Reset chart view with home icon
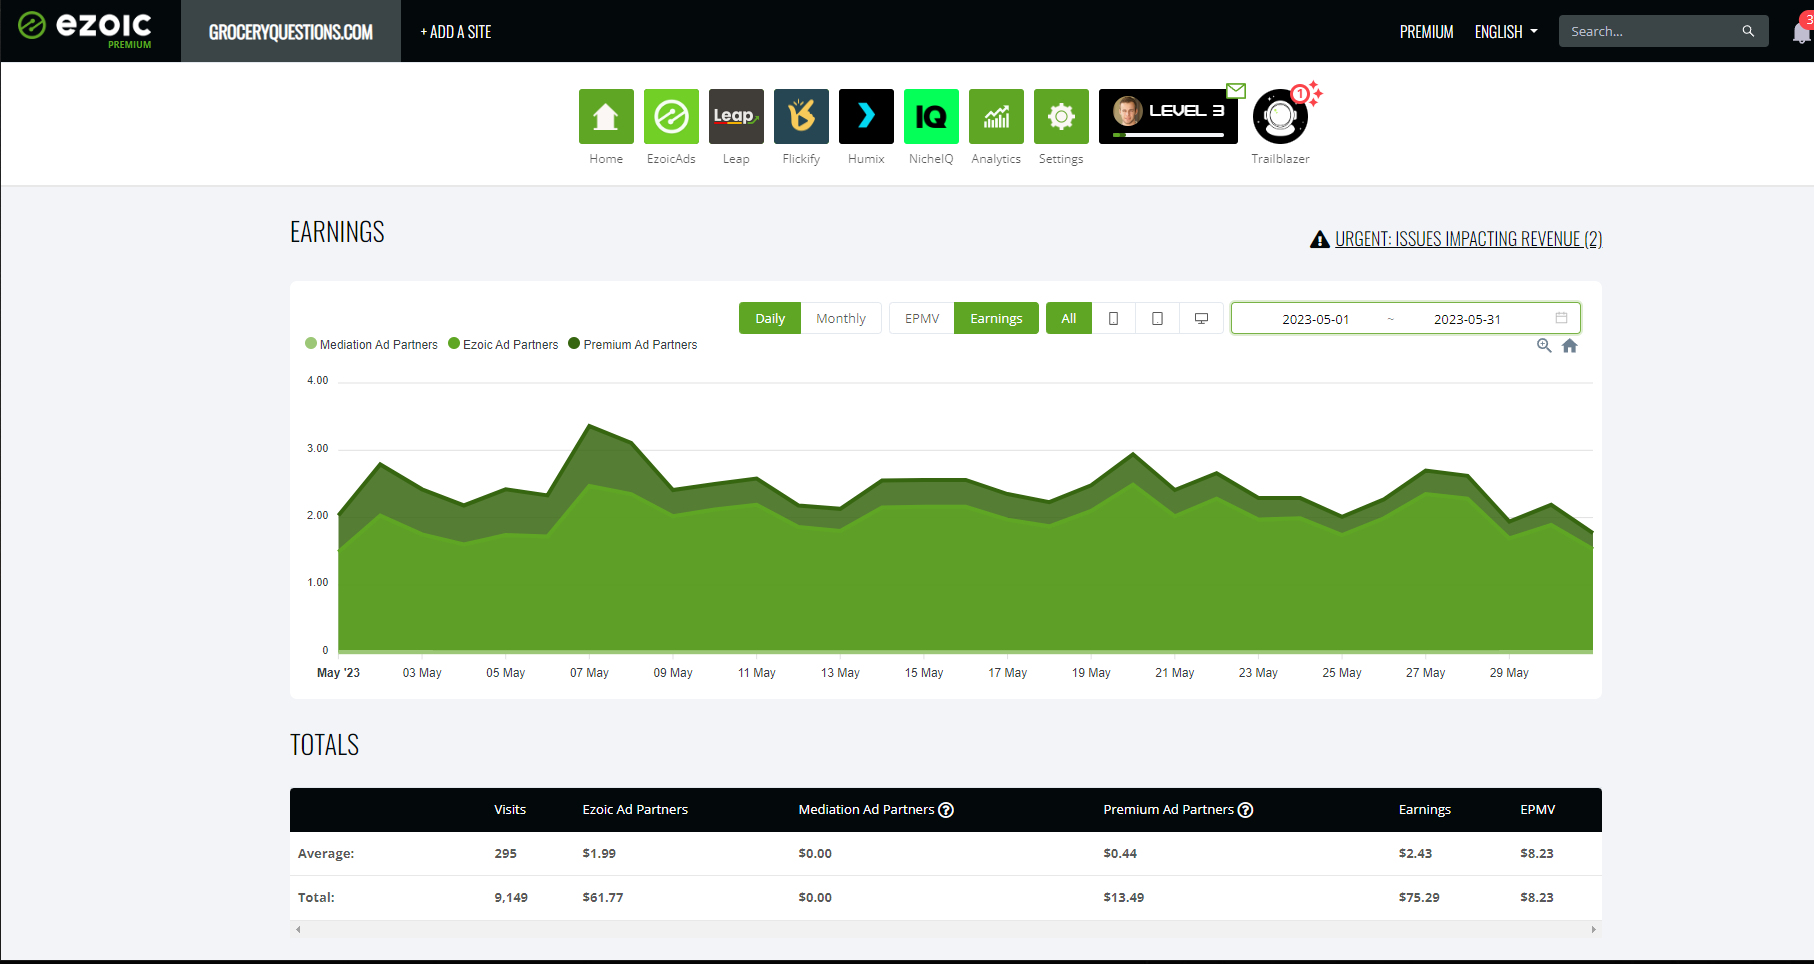 coord(1570,345)
